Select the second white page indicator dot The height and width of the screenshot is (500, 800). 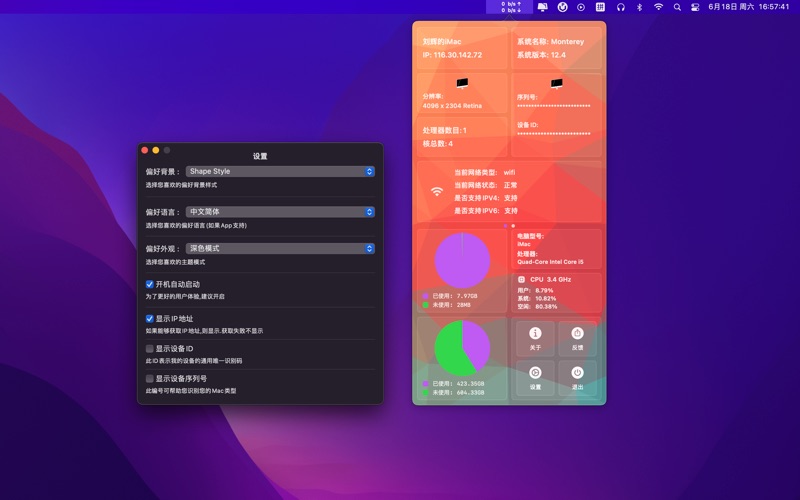tap(513, 226)
